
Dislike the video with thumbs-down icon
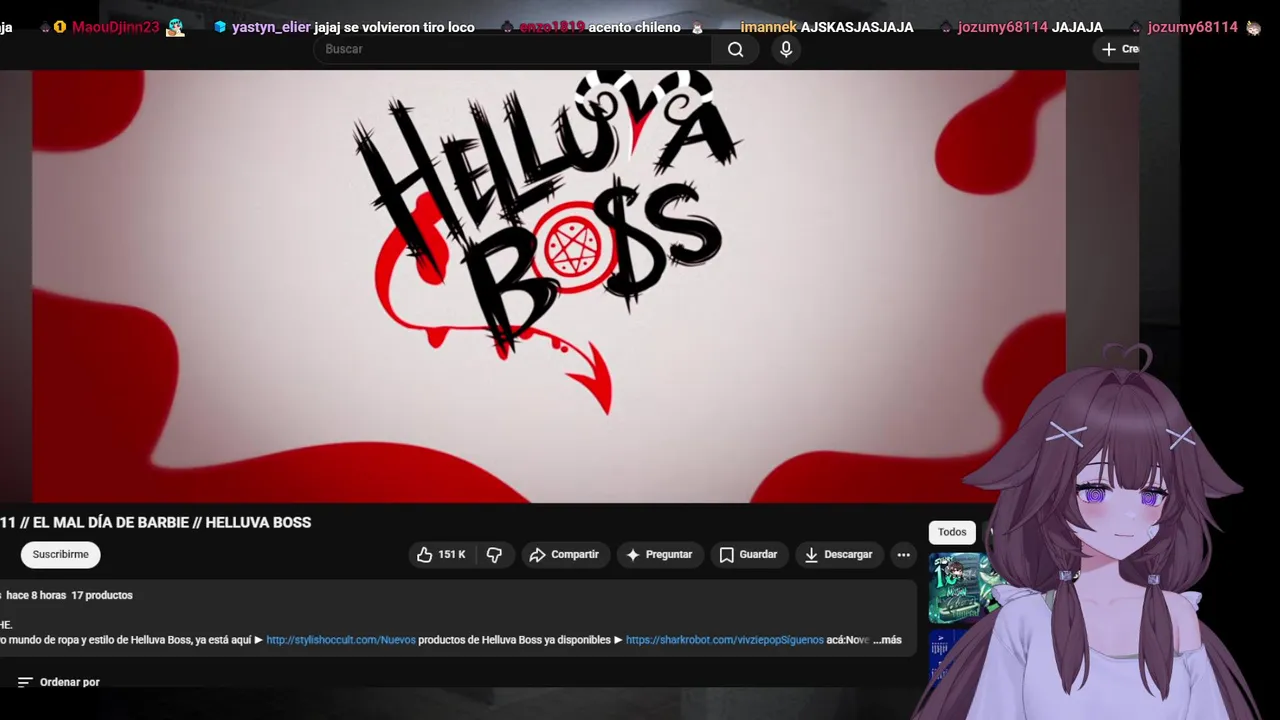[494, 555]
